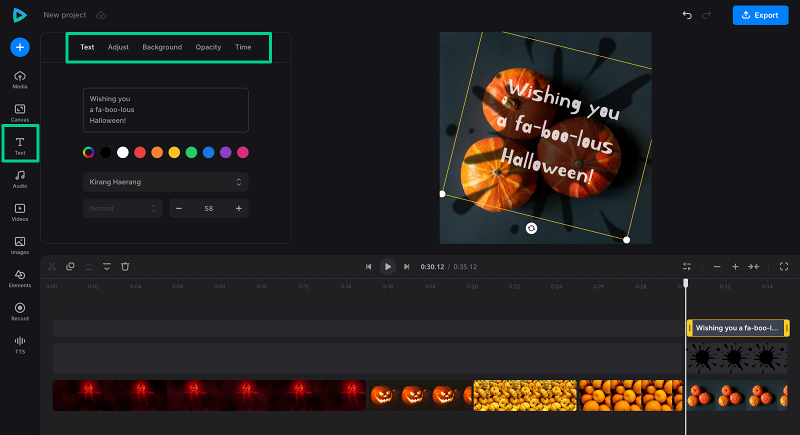The height and width of the screenshot is (435, 800).
Task: Open the TTS text-to-speech tool
Action: [20, 344]
